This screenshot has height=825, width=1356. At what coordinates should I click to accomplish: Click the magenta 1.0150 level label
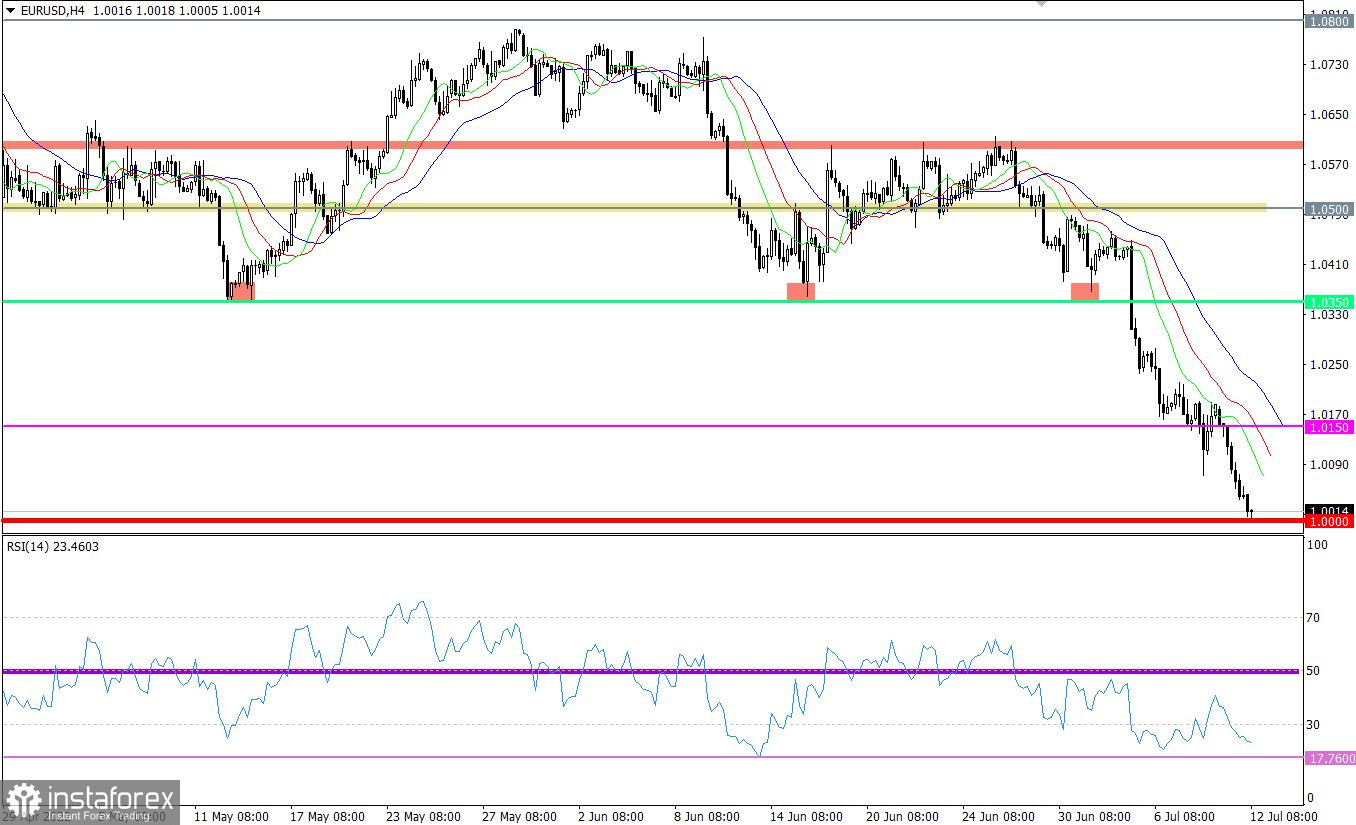point(1330,427)
